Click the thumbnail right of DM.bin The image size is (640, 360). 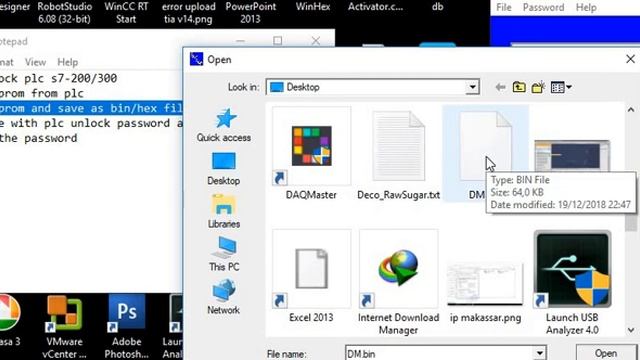(x=572, y=156)
